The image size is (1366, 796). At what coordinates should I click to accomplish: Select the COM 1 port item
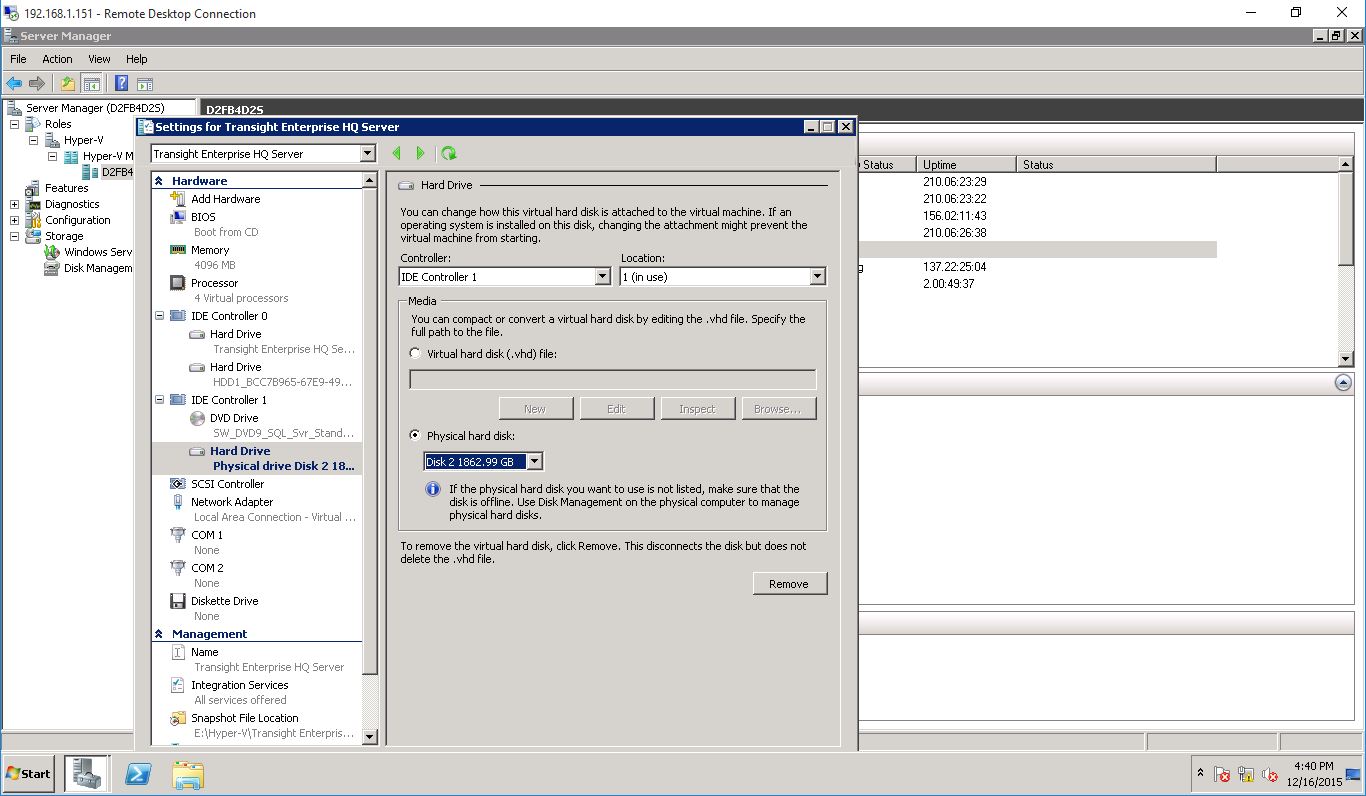pos(207,535)
